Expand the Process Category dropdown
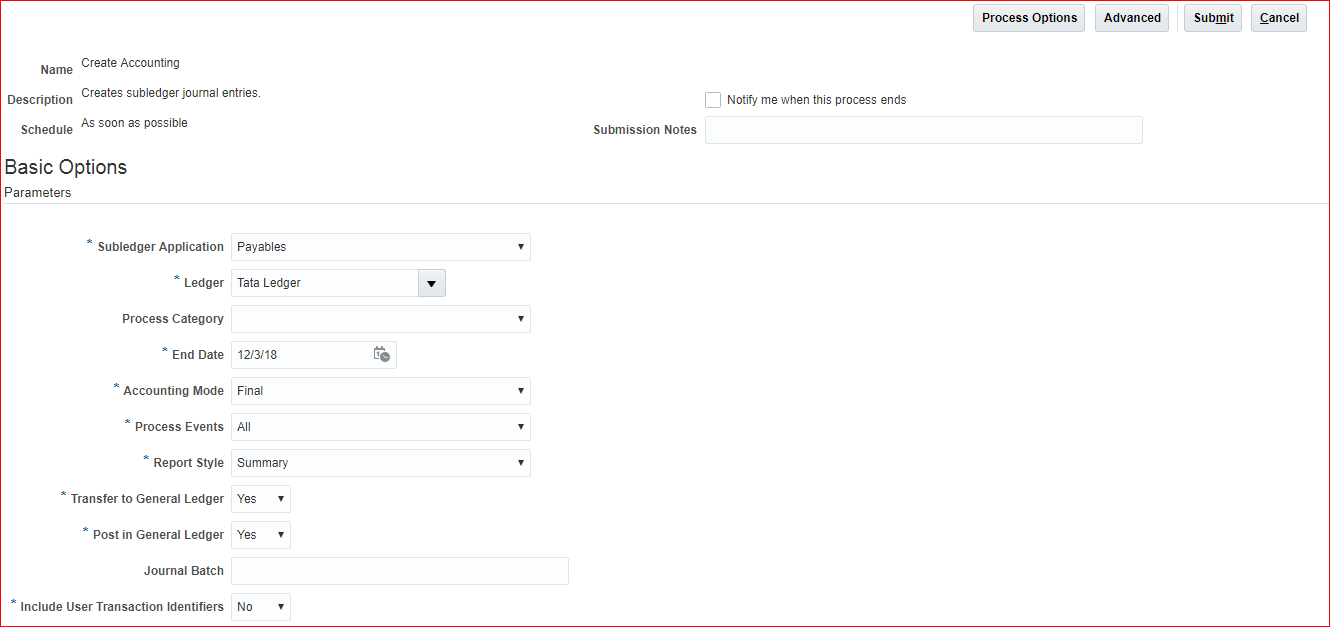Screen dimensions: 1330x627 click(x=380, y=319)
